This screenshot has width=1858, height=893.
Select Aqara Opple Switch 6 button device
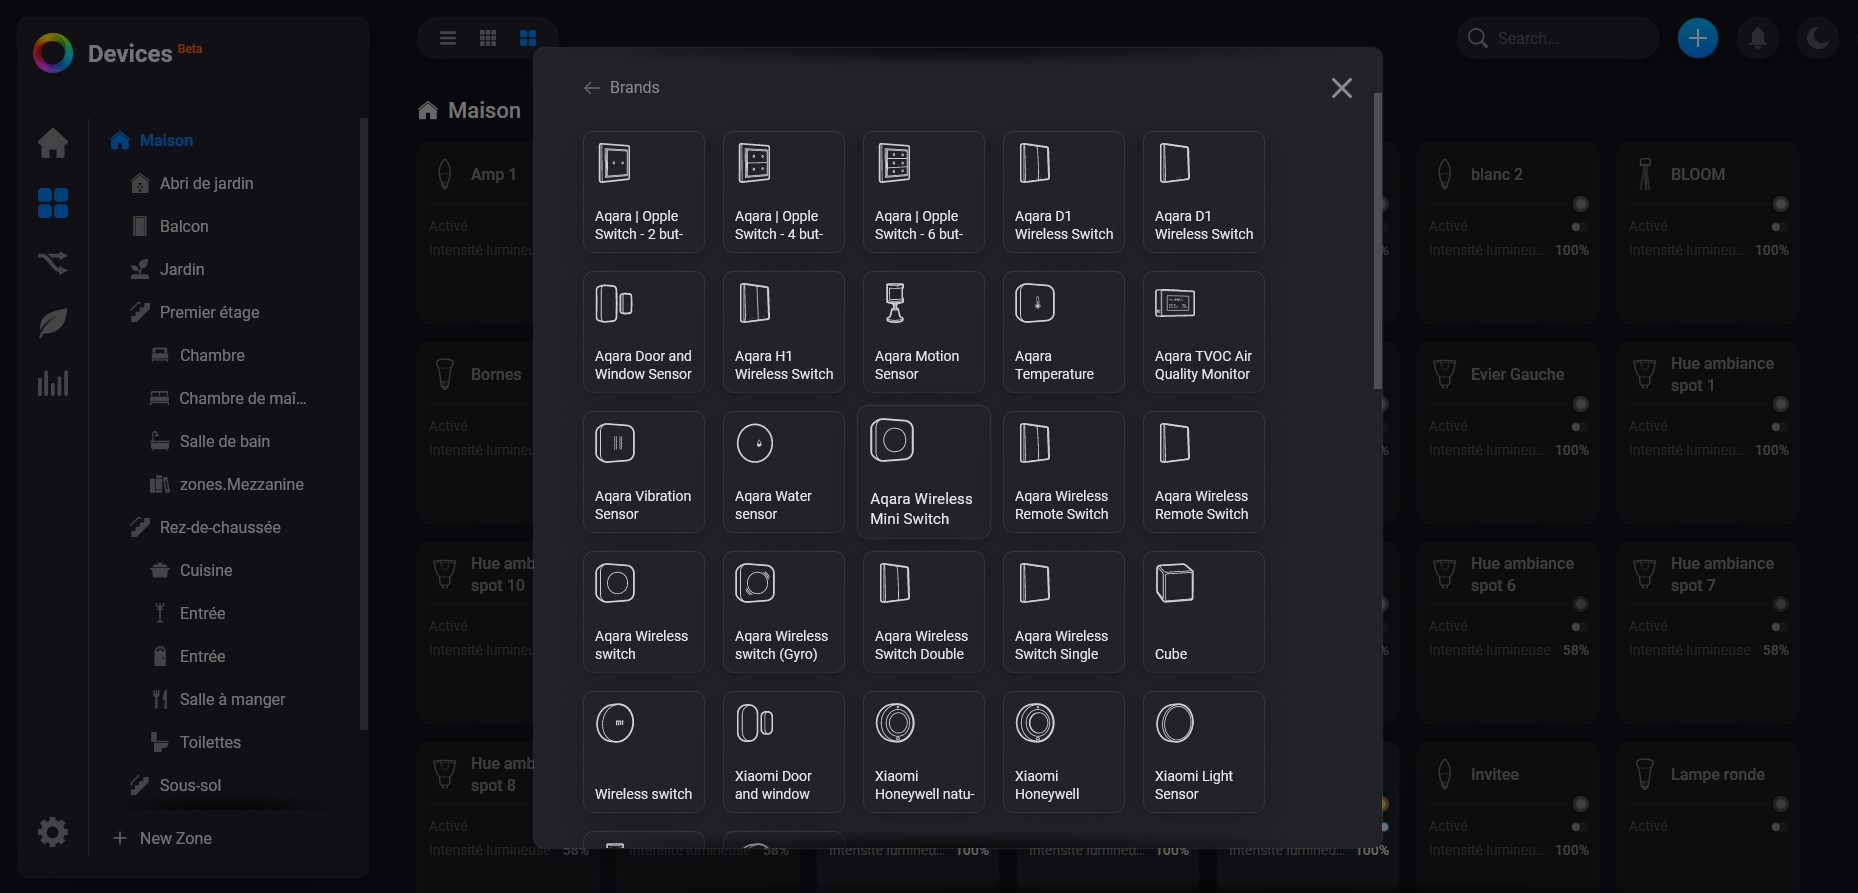point(924,192)
